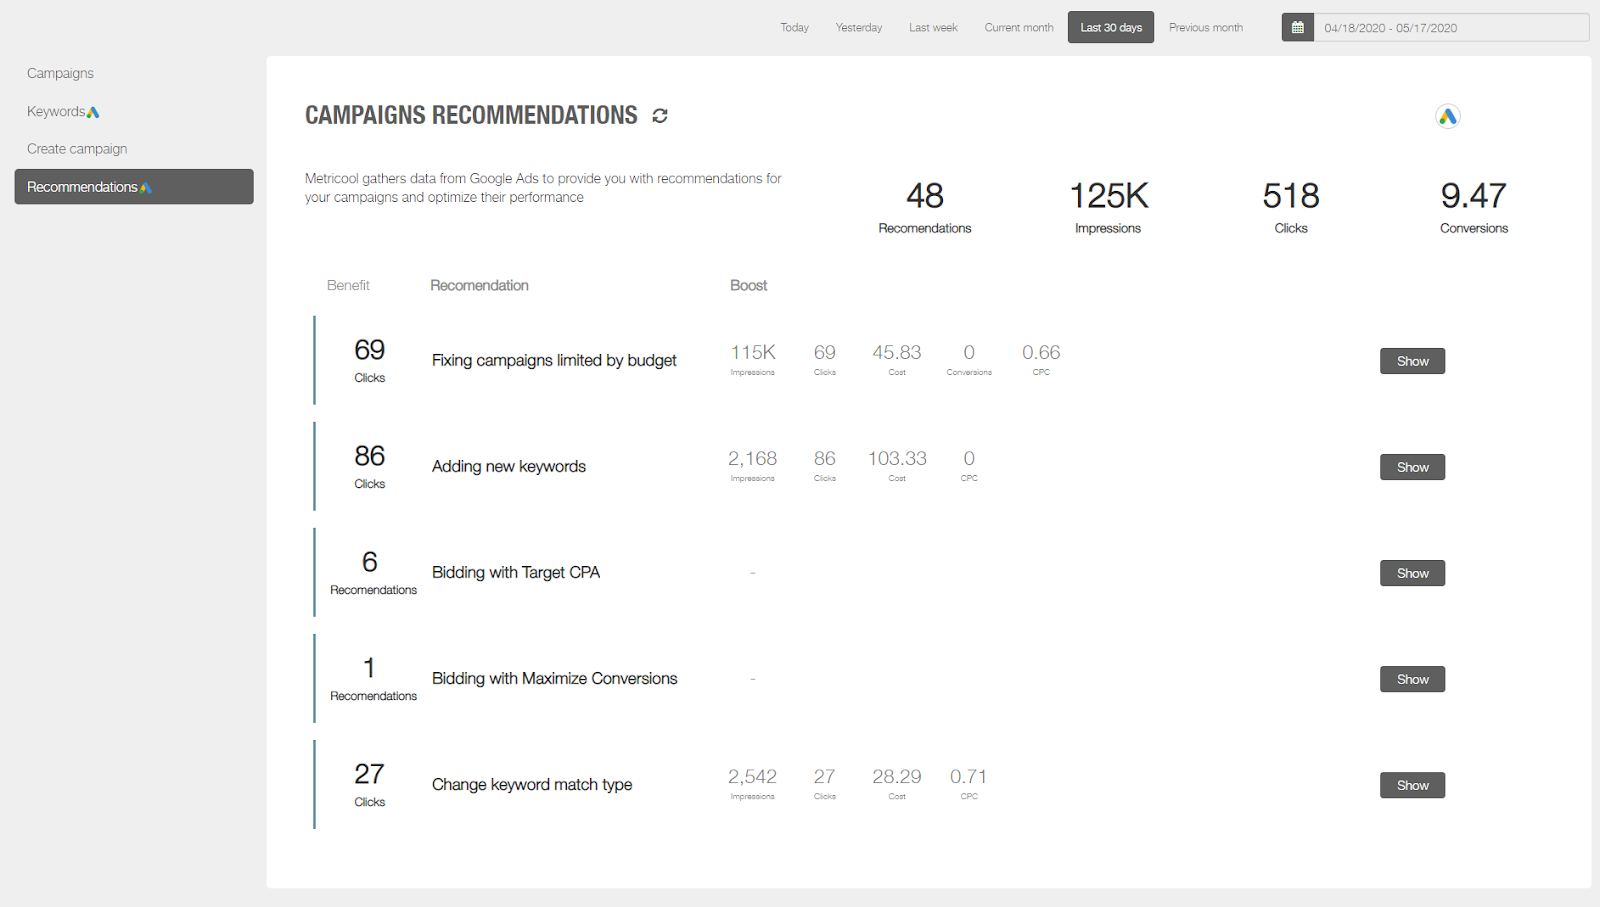Switch to Last week range
The width and height of the screenshot is (1600, 907).
pyautogui.click(x=933, y=27)
